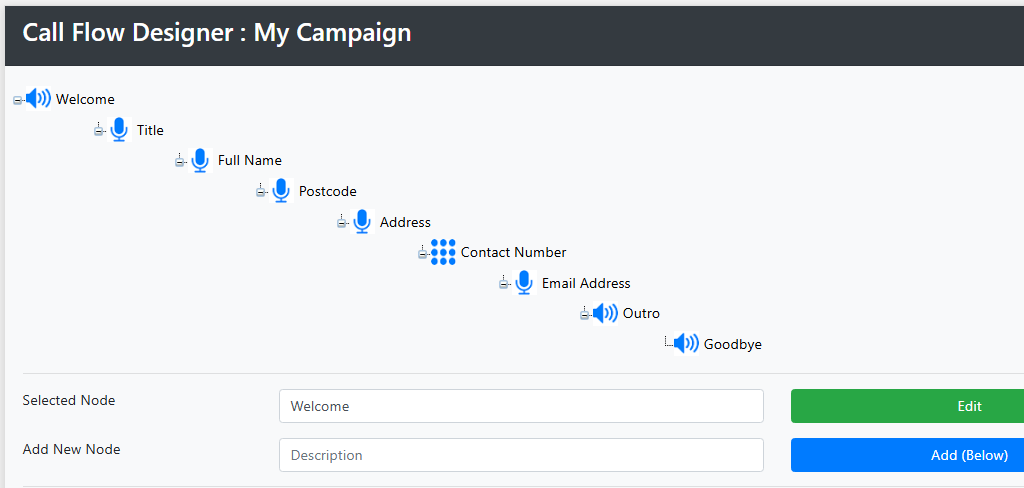This screenshot has height=488, width=1024.
Task: Collapse the Welcome tree node
Action: [18, 100]
